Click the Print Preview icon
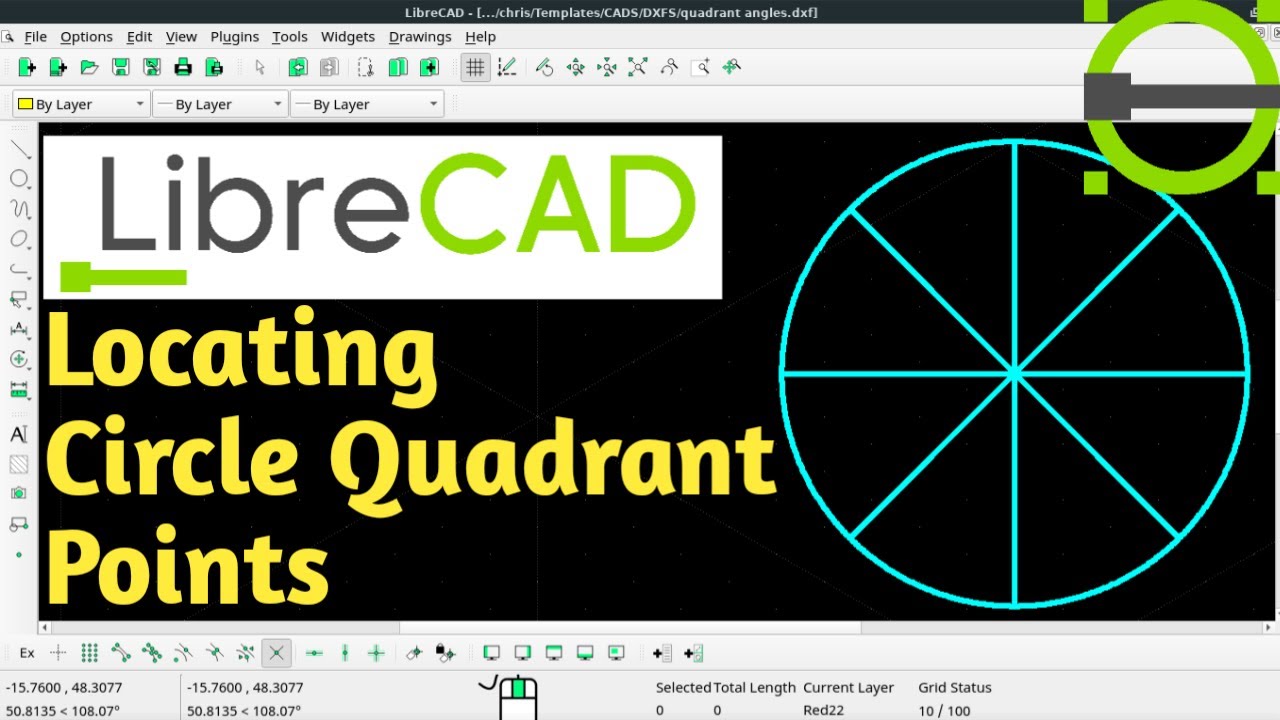 click(213, 68)
